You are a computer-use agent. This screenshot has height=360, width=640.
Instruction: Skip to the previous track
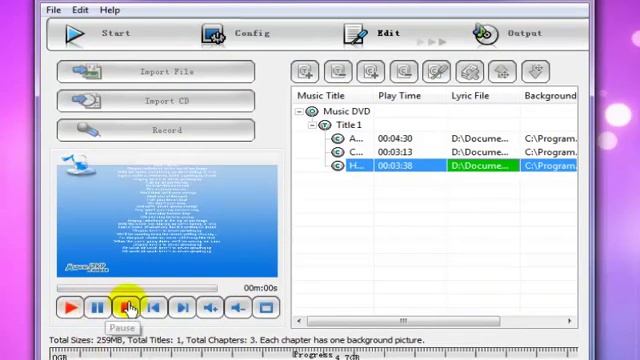pyautogui.click(x=154, y=307)
